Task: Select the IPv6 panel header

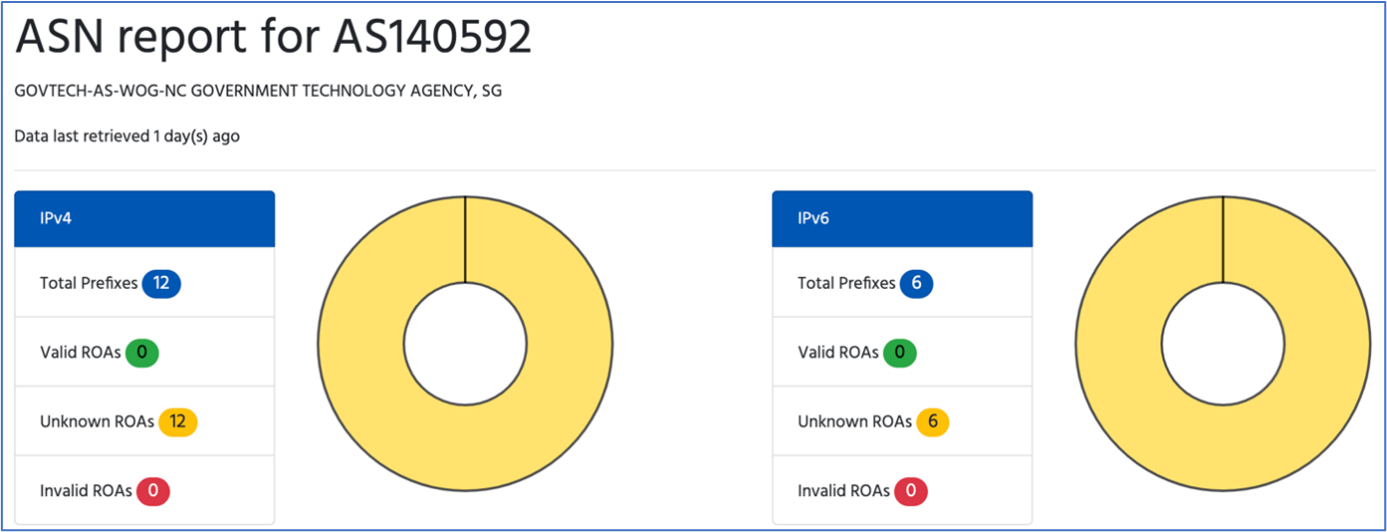Action: tap(902, 219)
